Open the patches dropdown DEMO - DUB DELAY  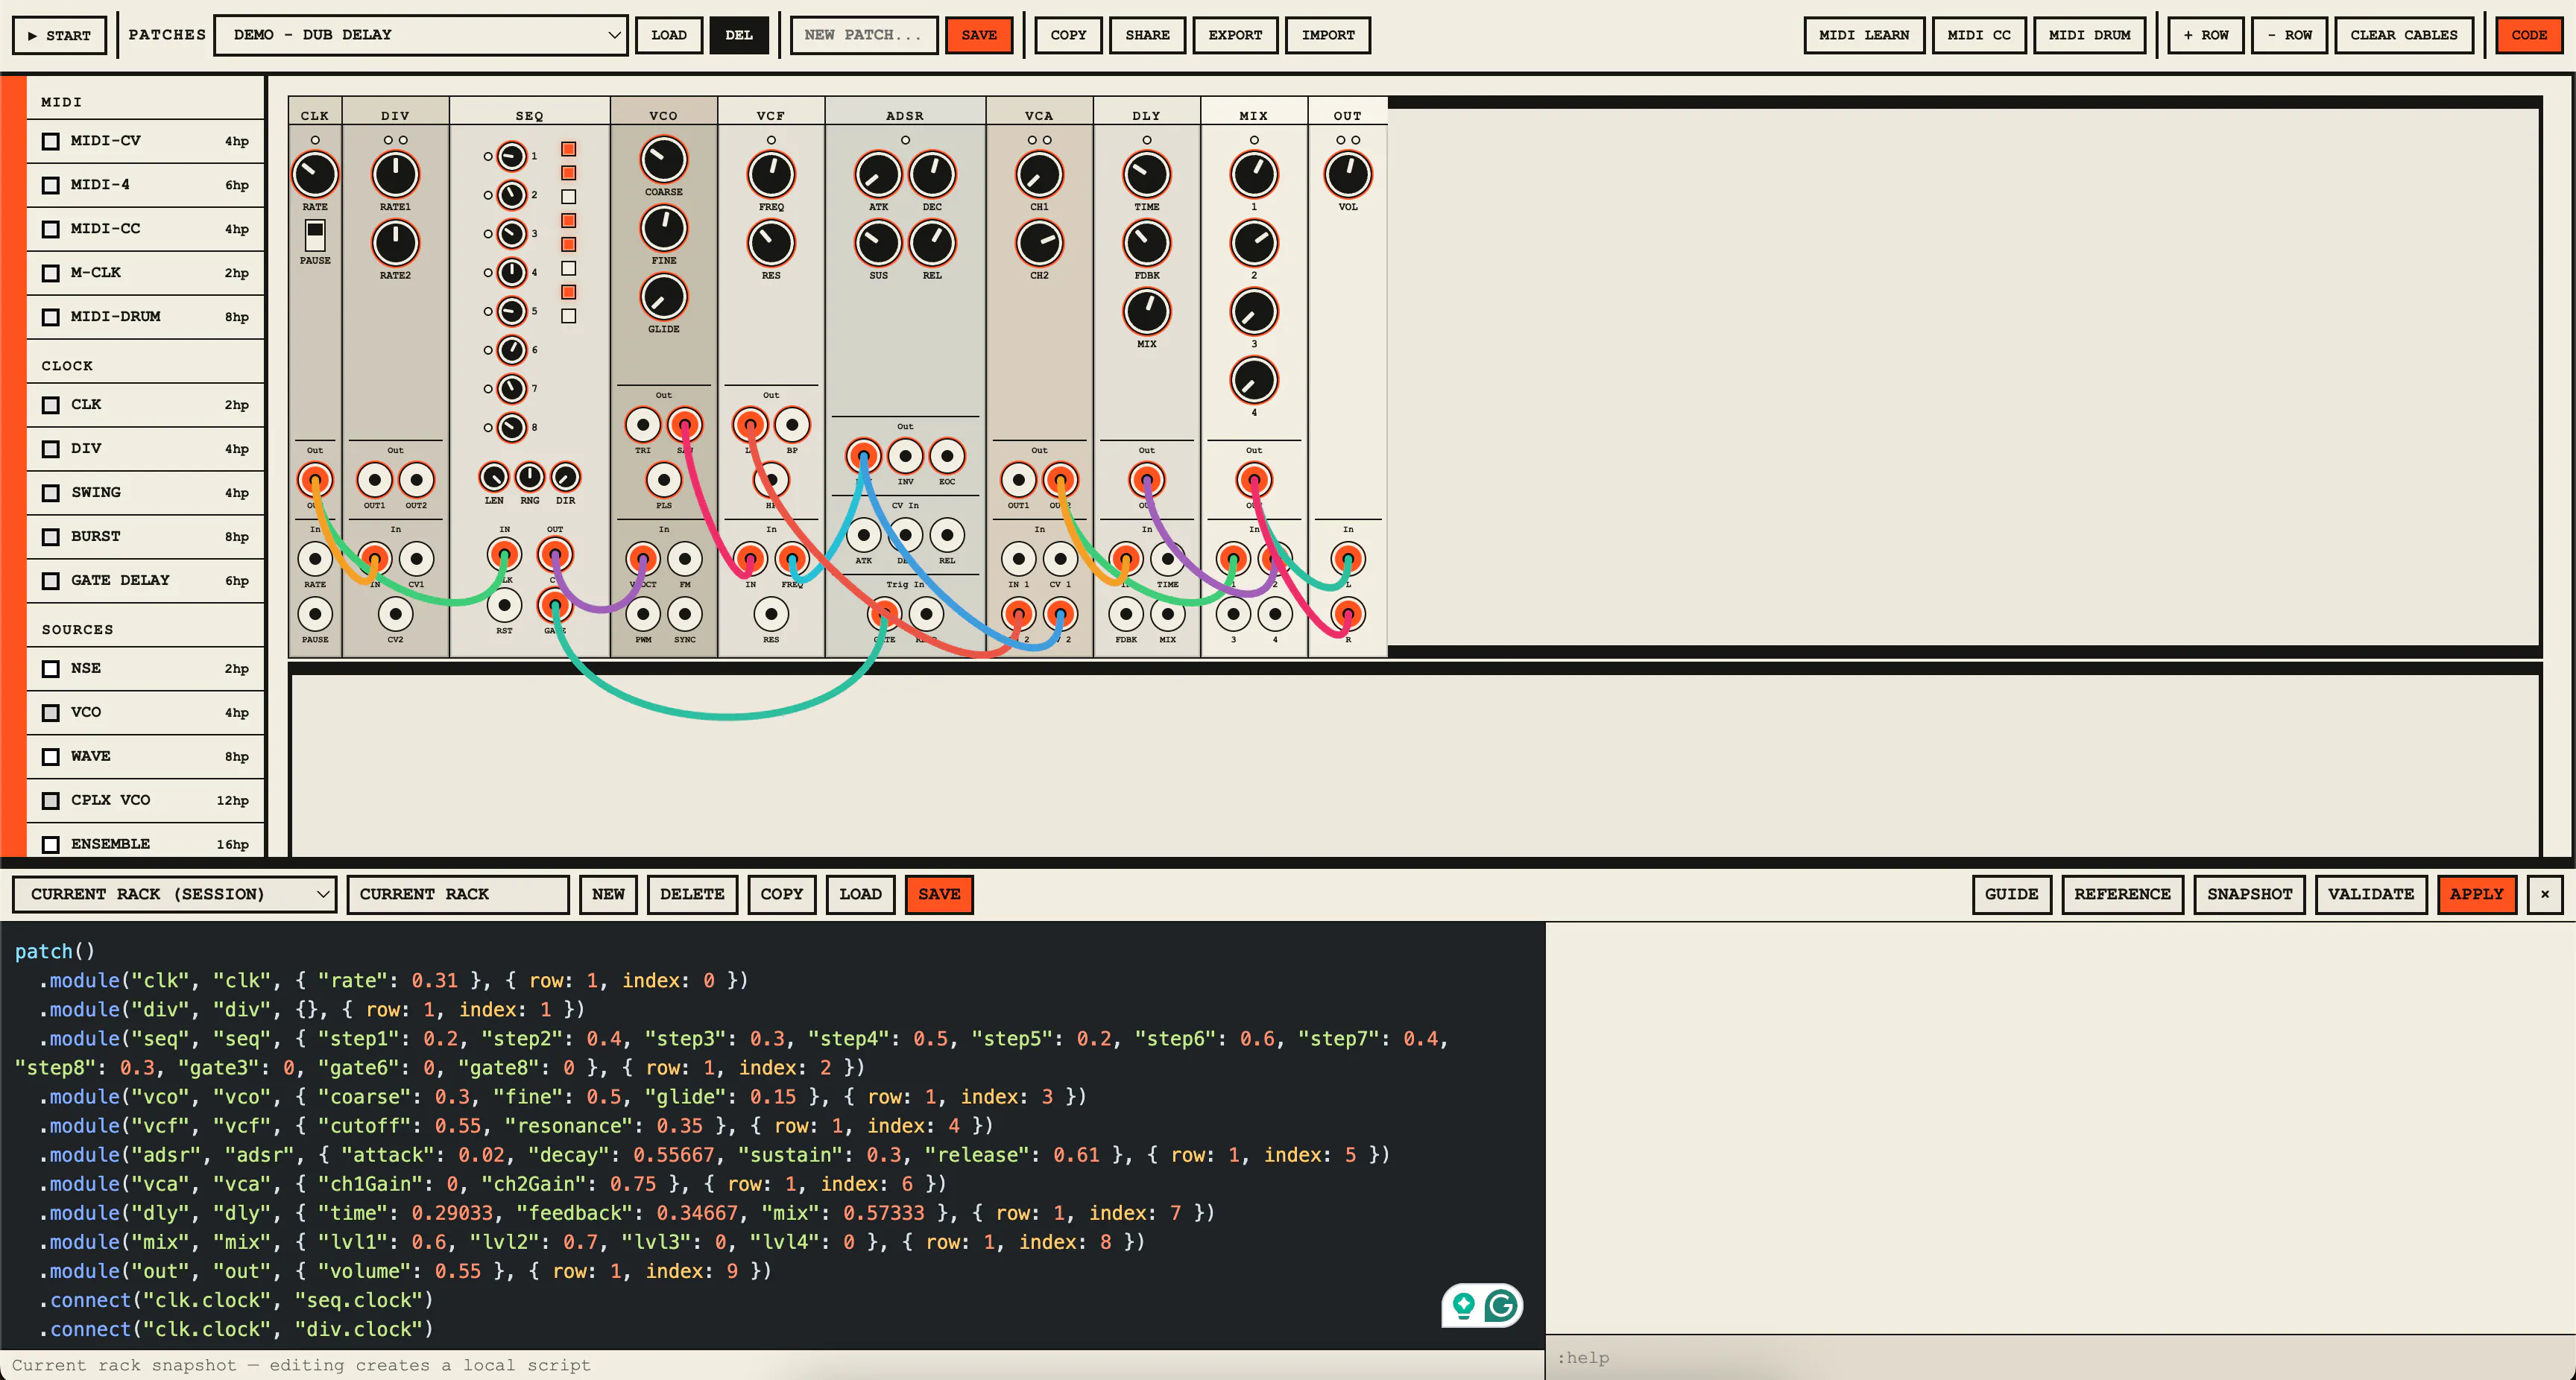[x=421, y=35]
